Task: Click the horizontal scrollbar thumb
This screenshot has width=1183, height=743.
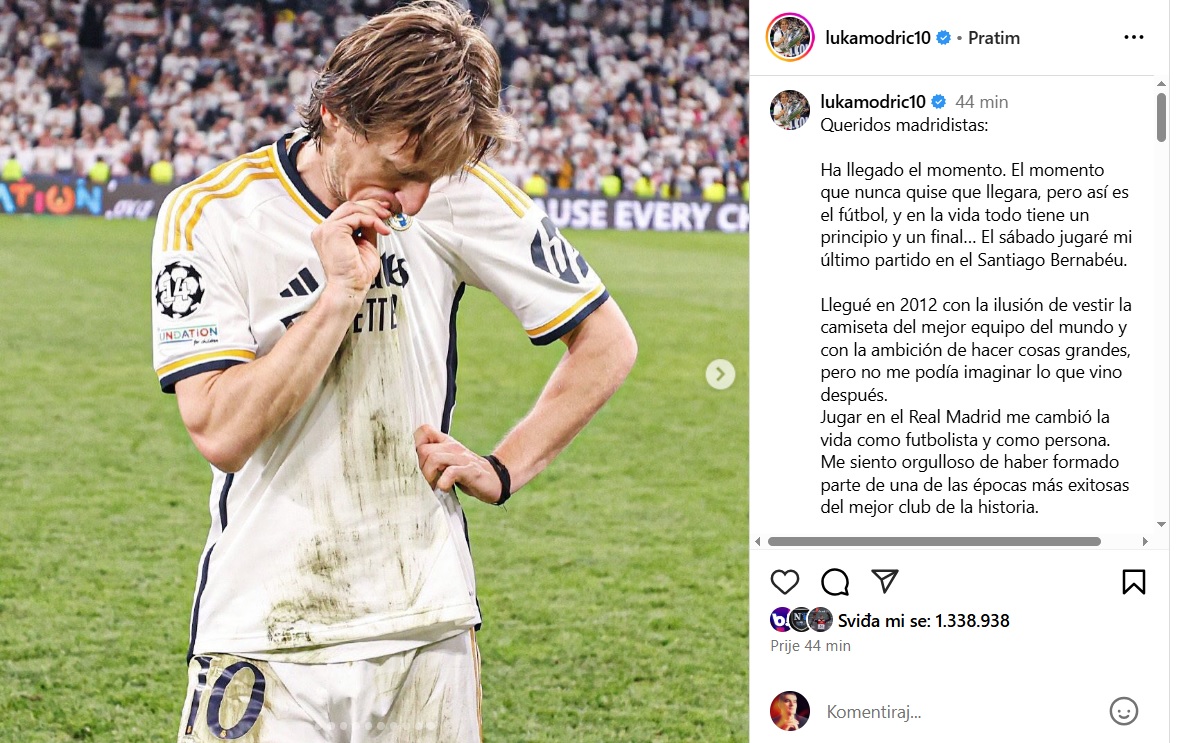Action: (934, 542)
